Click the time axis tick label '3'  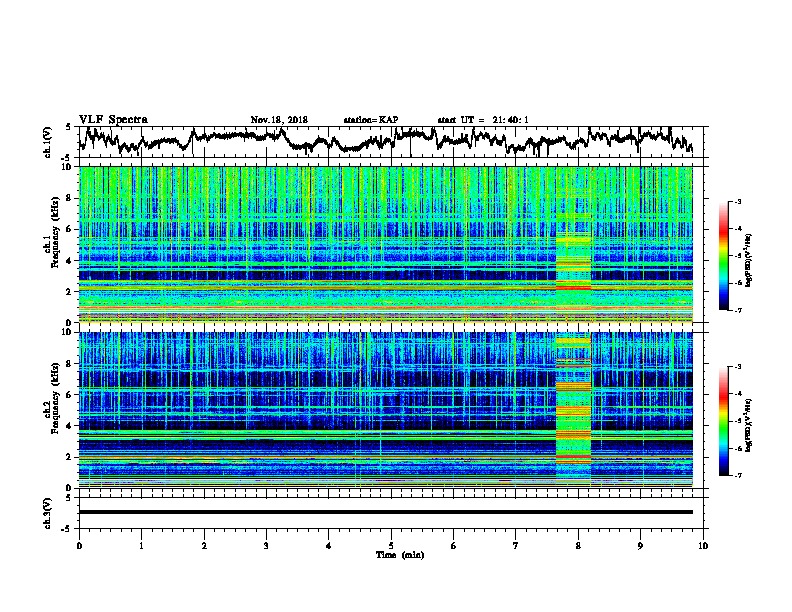266,546
